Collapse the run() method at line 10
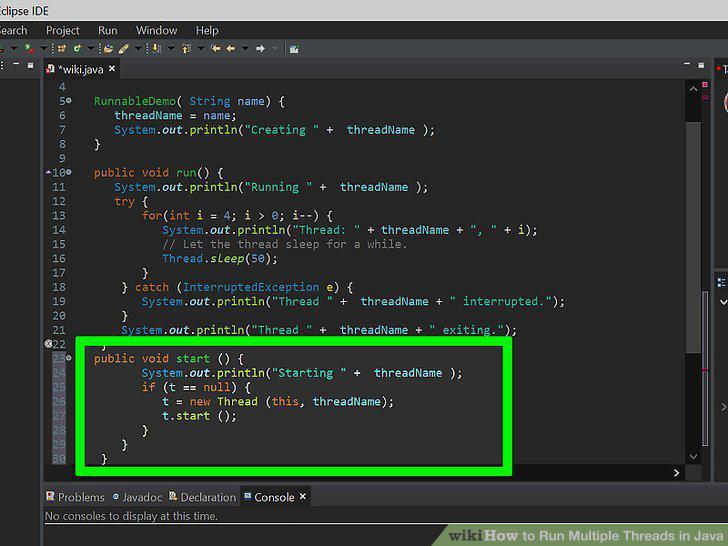 click(x=69, y=172)
